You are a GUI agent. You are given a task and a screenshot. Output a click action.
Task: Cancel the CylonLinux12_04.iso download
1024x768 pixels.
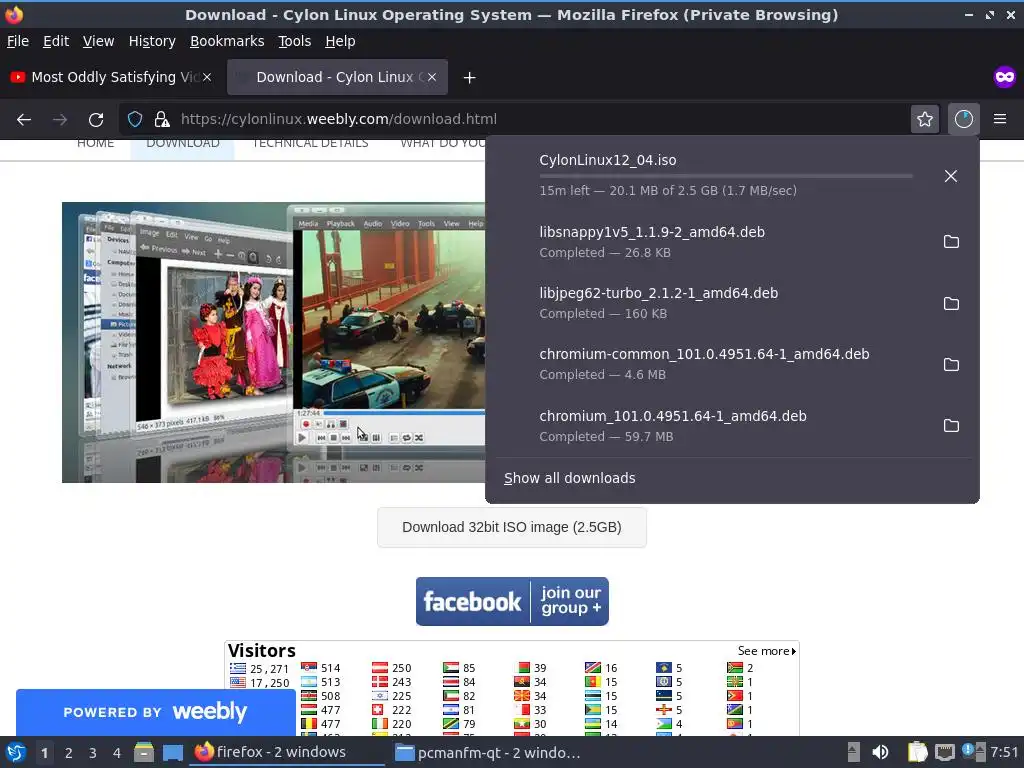(951, 176)
